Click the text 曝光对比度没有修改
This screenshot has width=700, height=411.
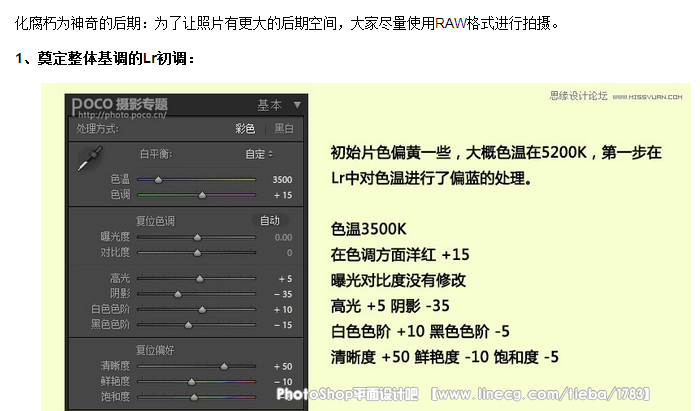[398, 281]
